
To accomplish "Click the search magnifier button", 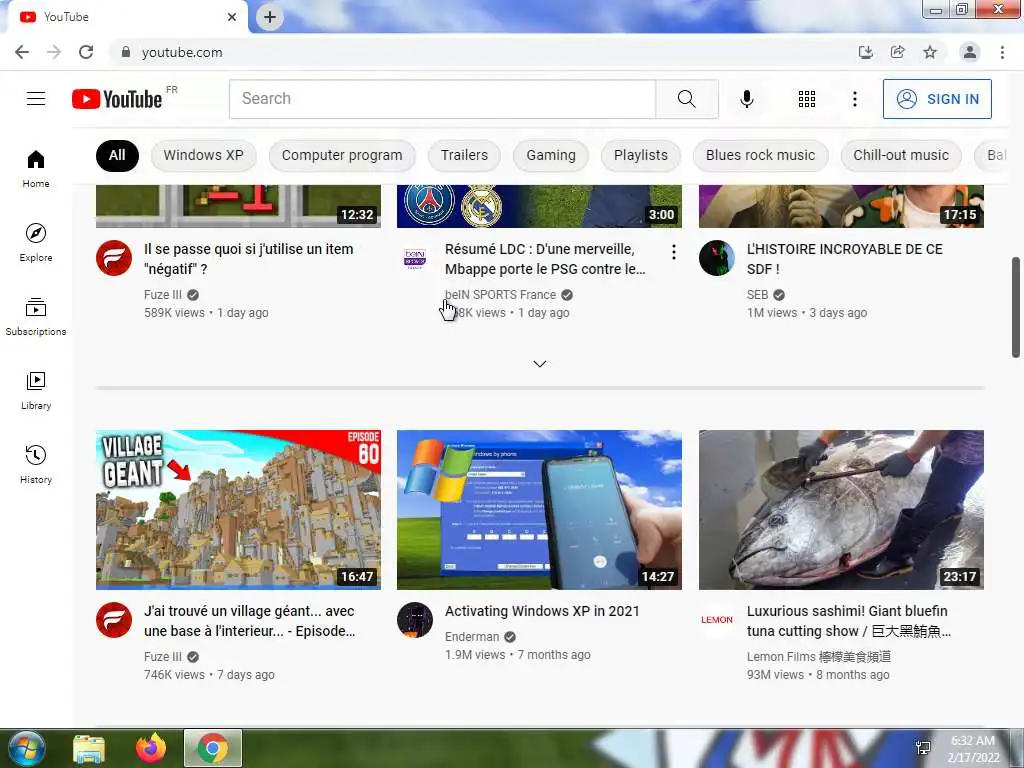I will 686,99.
